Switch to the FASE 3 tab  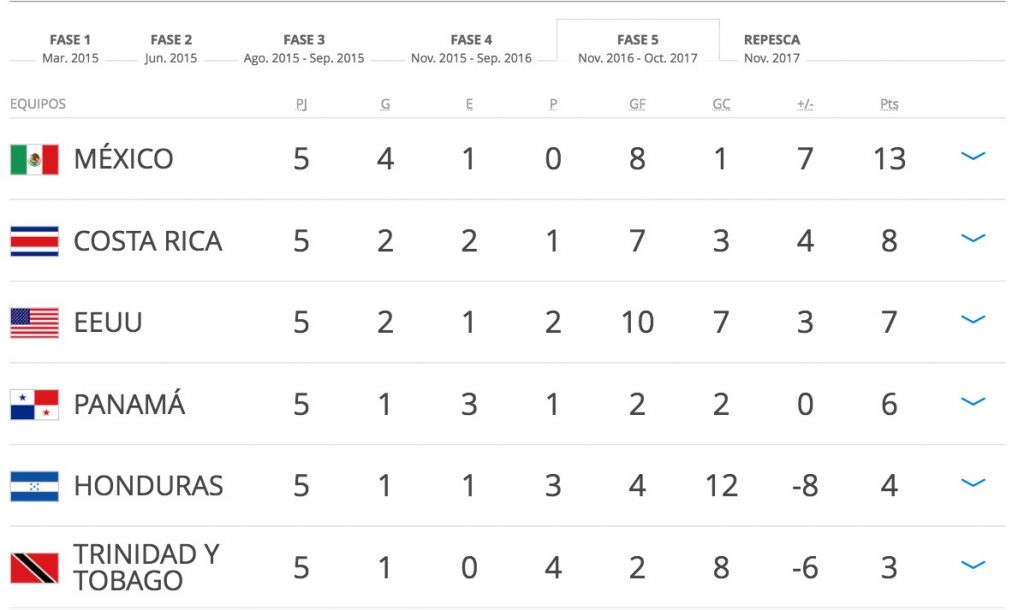(x=305, y=40)
